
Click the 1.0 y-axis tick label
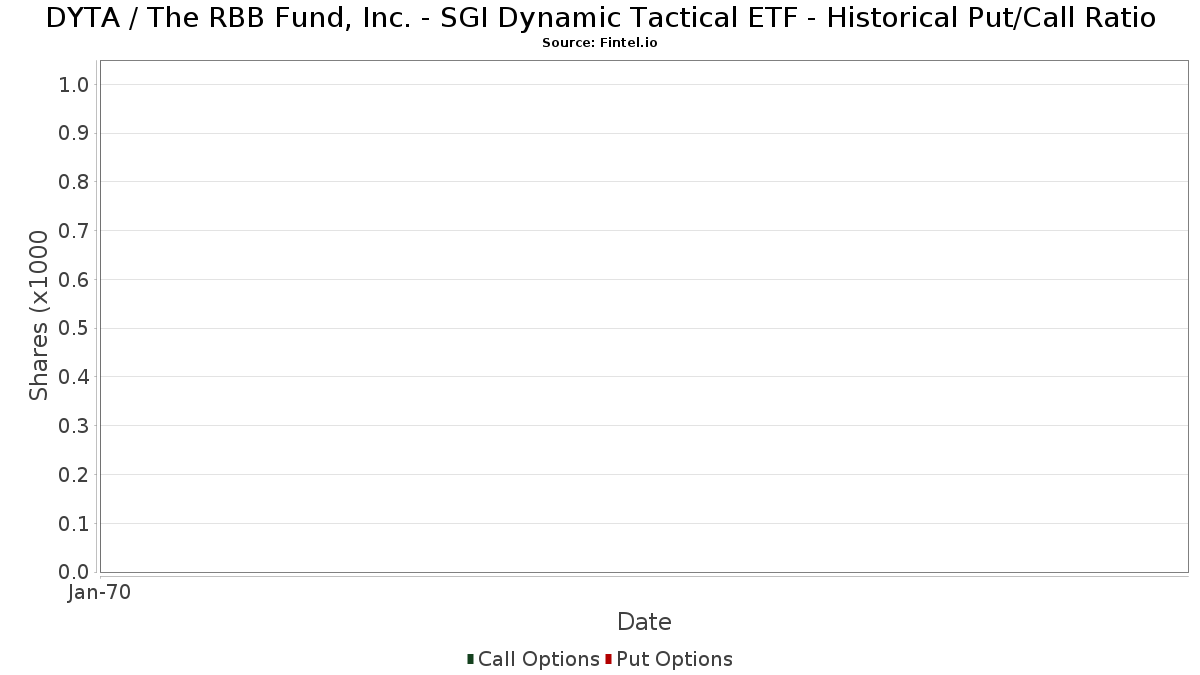(x=75, y=85)
